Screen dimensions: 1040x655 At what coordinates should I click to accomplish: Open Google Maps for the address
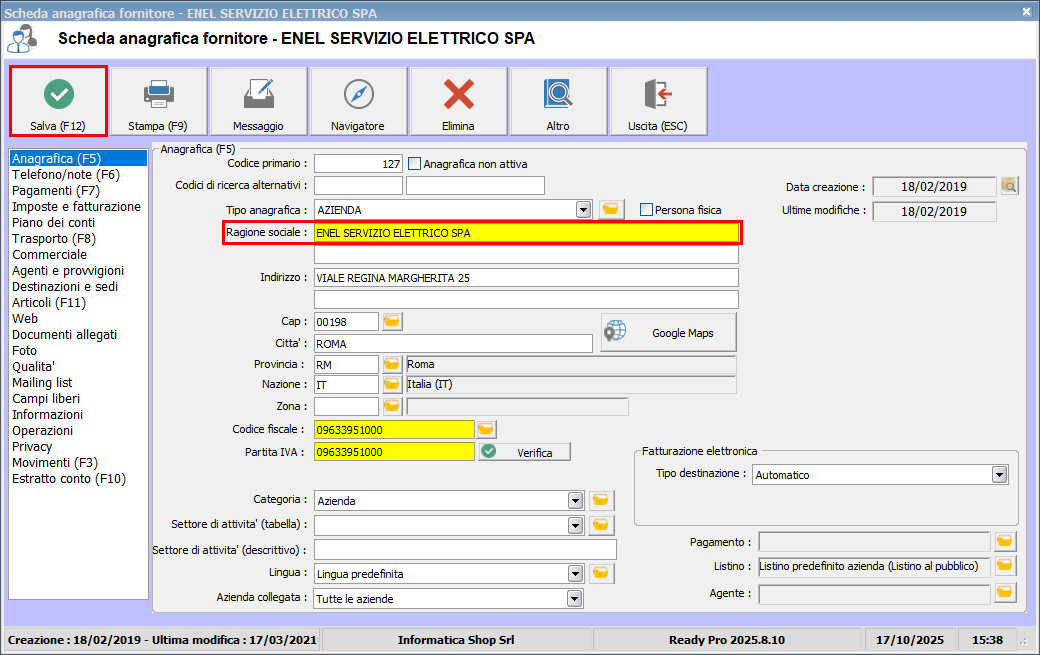pyautogui.click(x=668, y=333)
